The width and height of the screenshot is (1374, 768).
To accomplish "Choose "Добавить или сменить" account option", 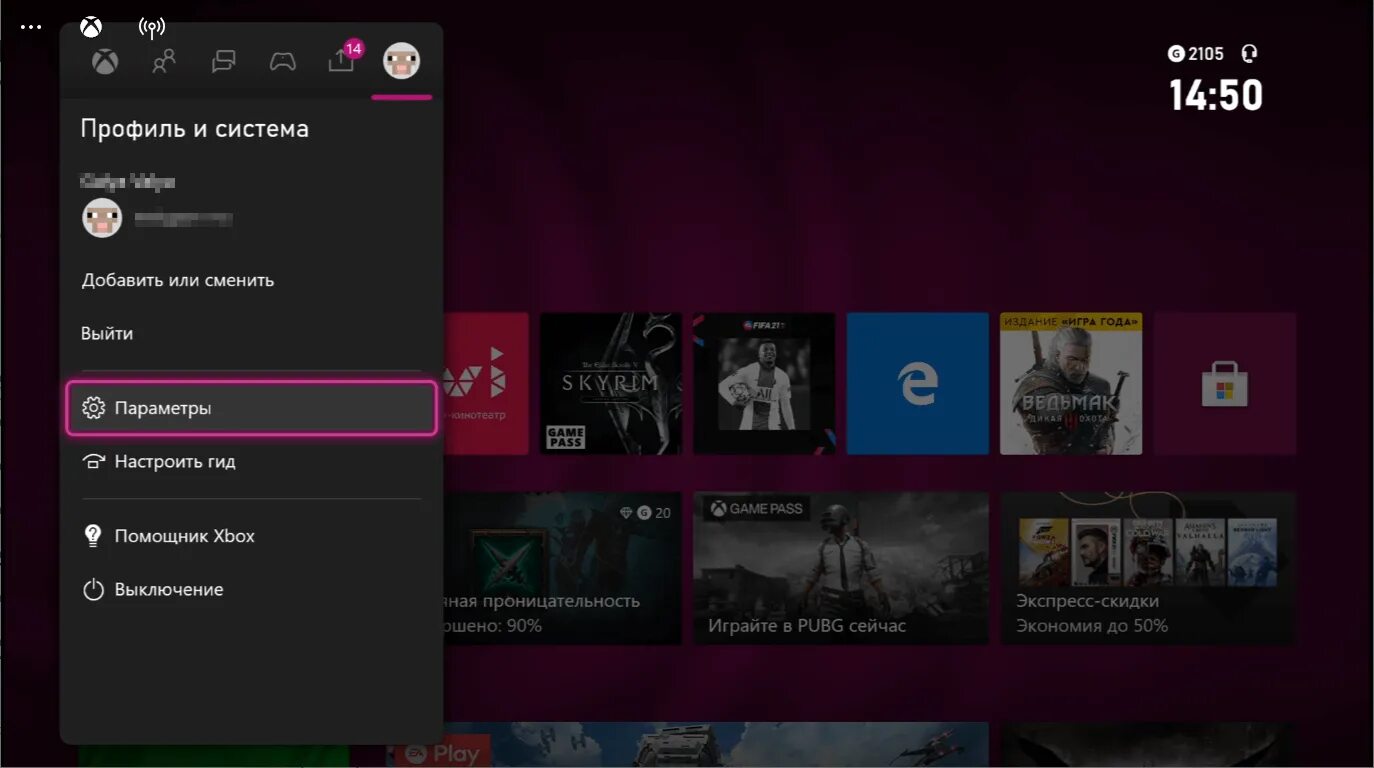I will click(178, 280).
